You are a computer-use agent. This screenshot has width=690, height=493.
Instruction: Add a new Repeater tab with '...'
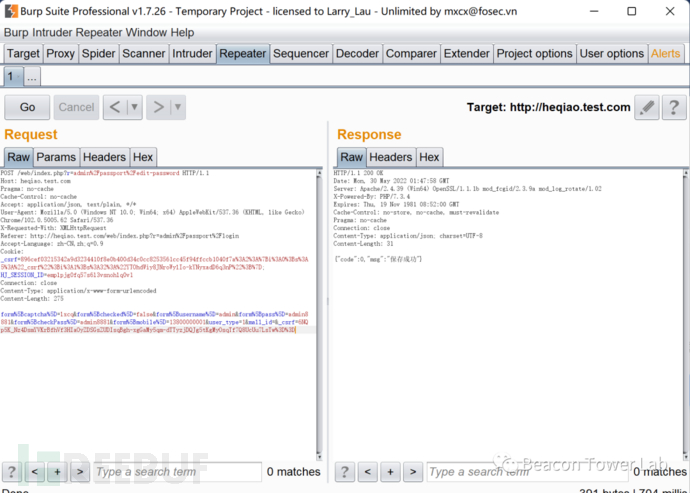pos(32,77)
